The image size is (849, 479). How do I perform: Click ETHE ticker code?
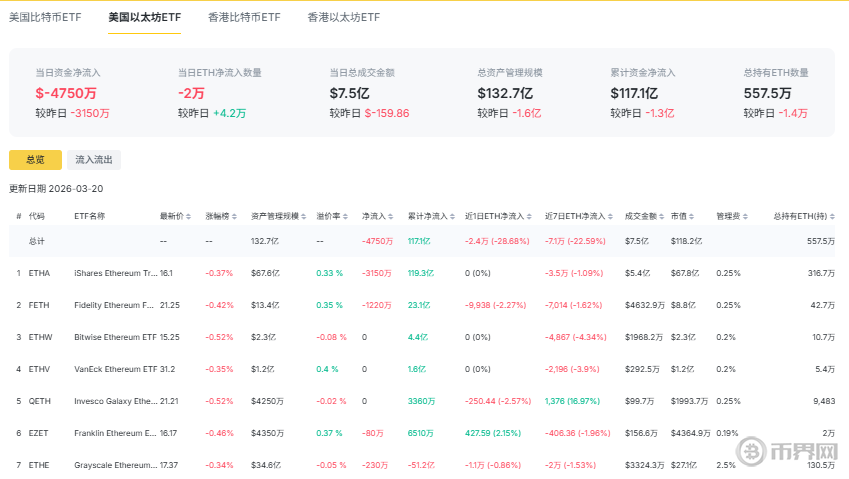[x=39, y=465]
